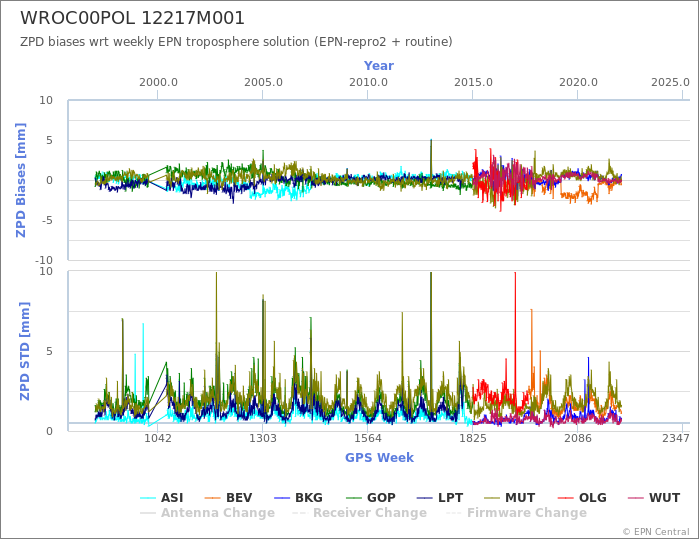Click GPS week 1303 tick label
This screenshot has width=700, height=540.
[x=262, y=438]
